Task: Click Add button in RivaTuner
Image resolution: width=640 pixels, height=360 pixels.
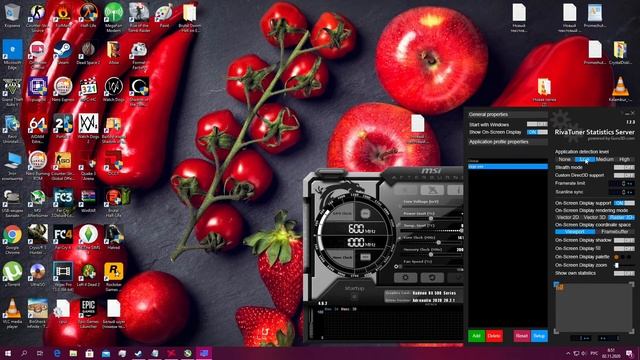Action: [x=476, y=336]
